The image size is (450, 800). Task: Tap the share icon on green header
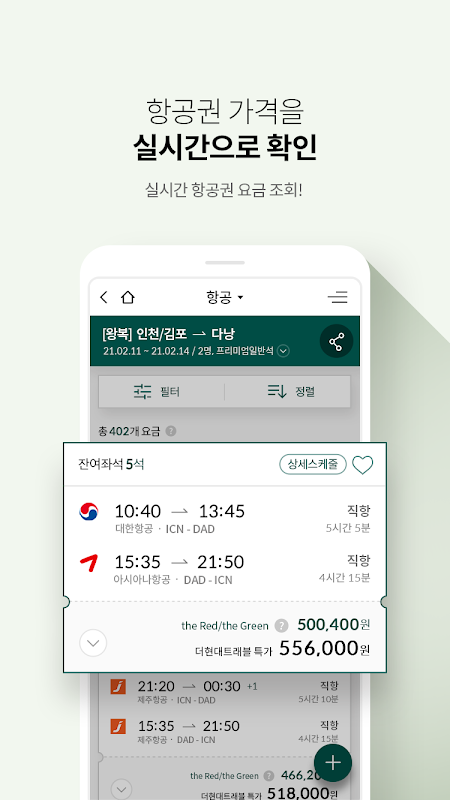click(336, 341)
